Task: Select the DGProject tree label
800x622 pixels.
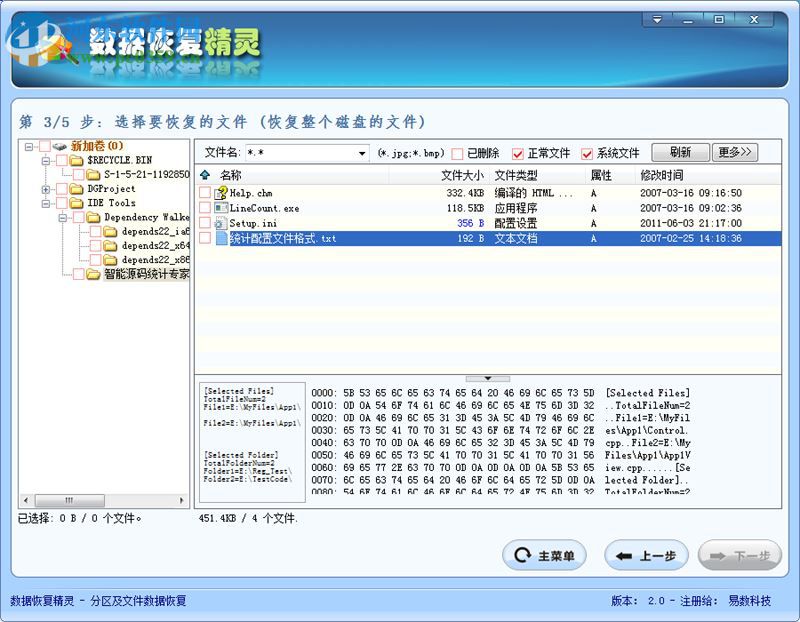Action: [111, 189]
